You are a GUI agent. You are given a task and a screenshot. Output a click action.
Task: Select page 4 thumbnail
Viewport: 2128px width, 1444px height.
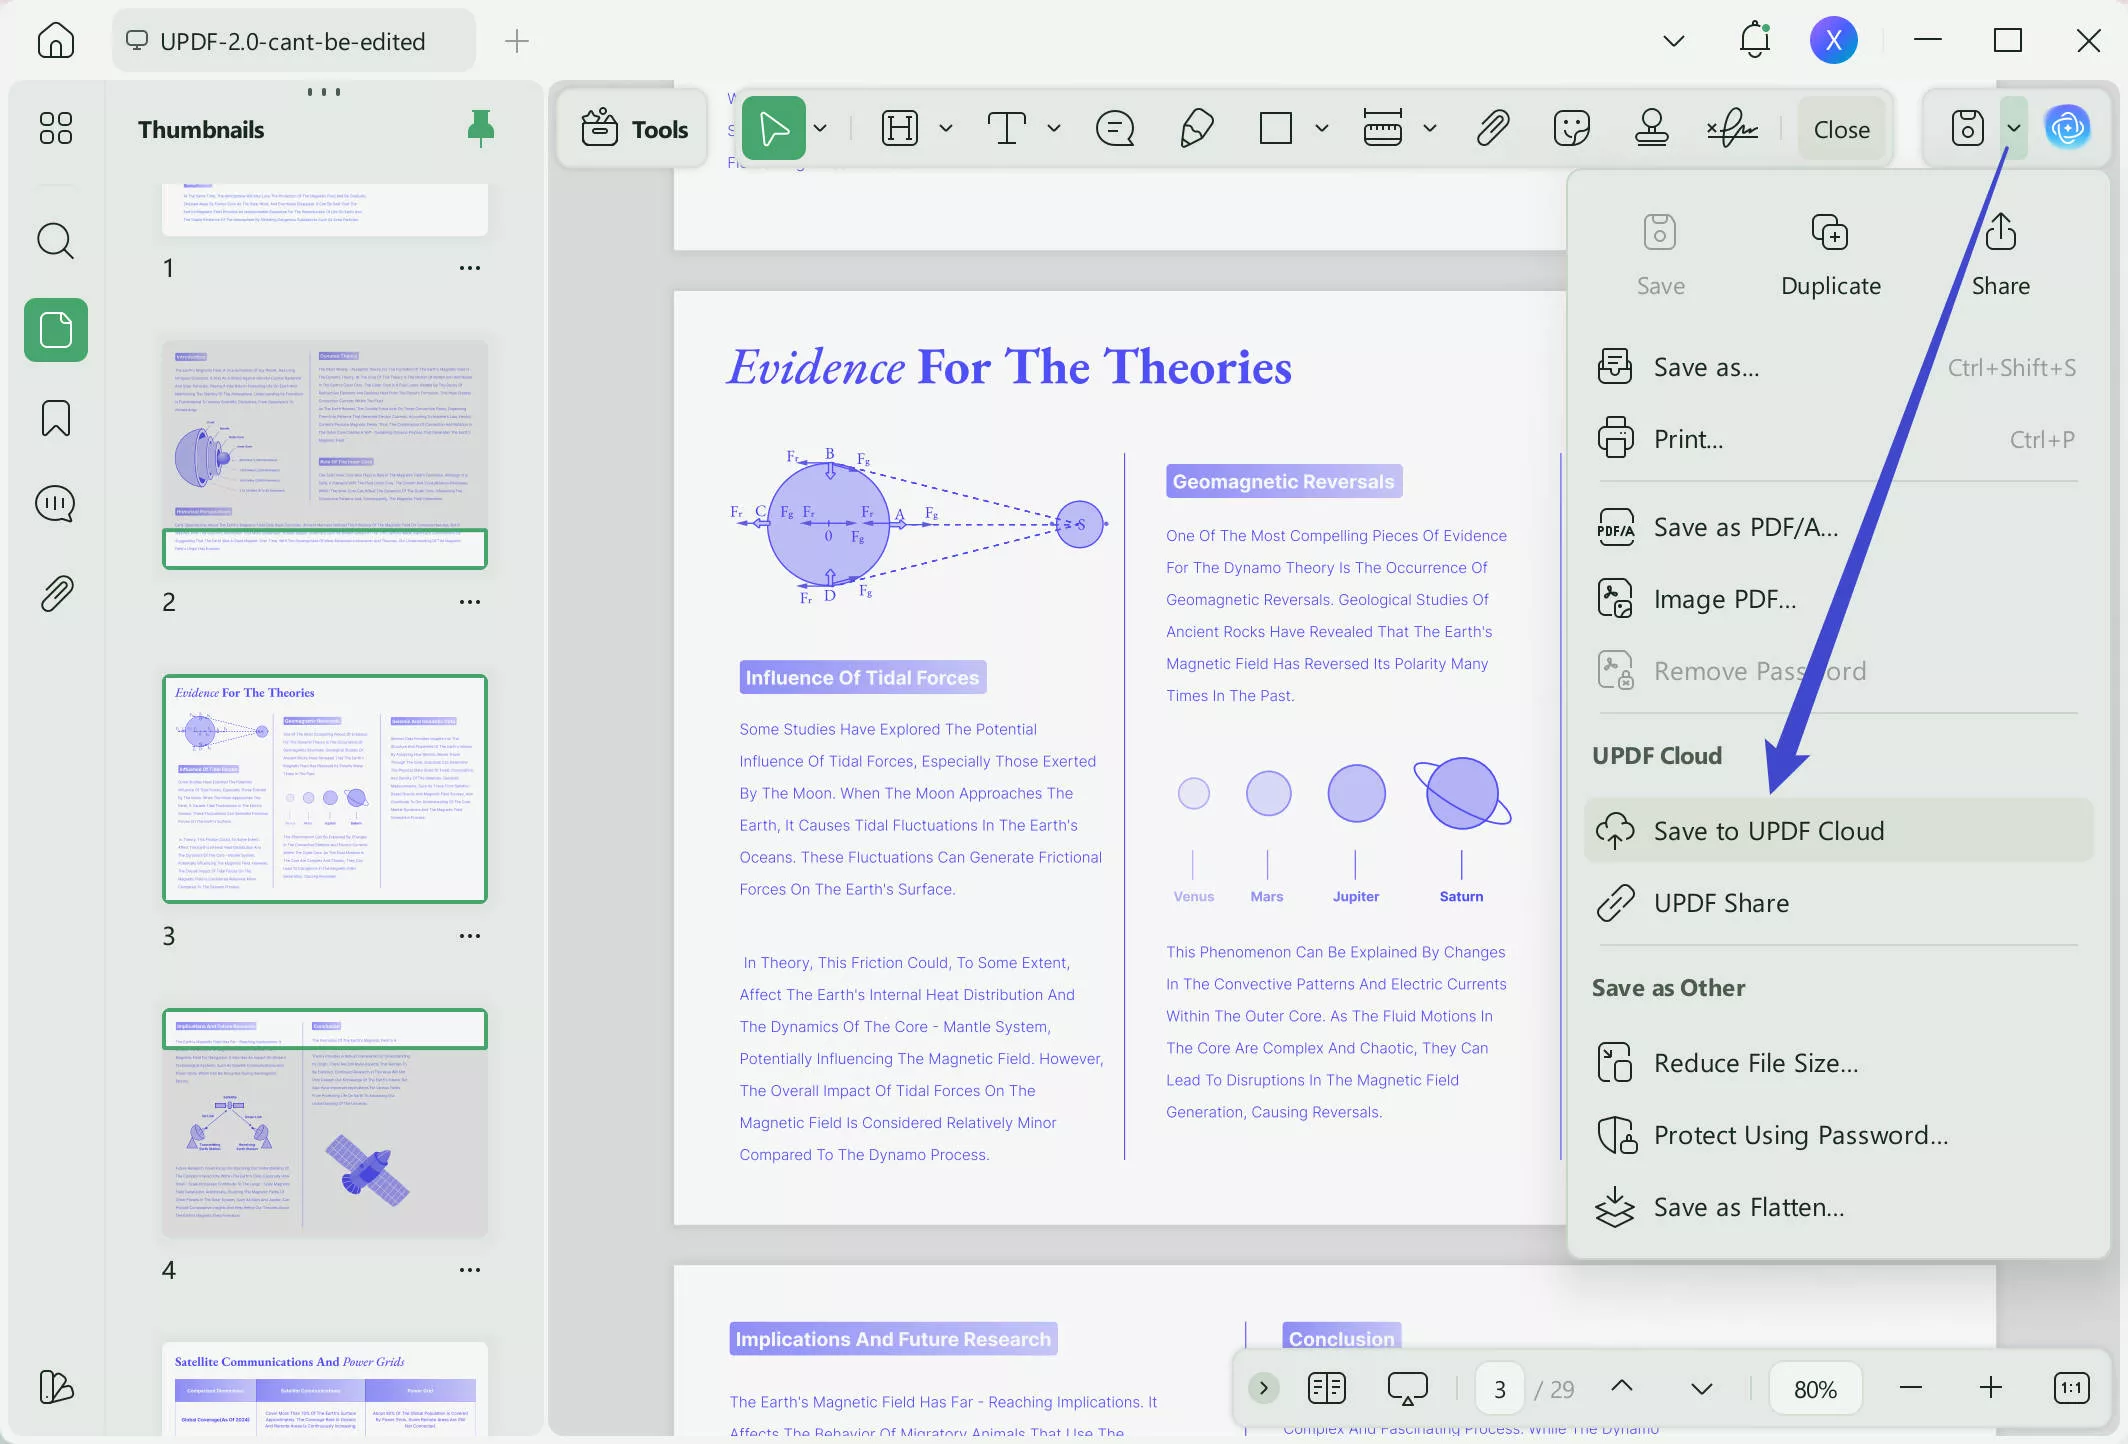click(x=324, y=1124)
